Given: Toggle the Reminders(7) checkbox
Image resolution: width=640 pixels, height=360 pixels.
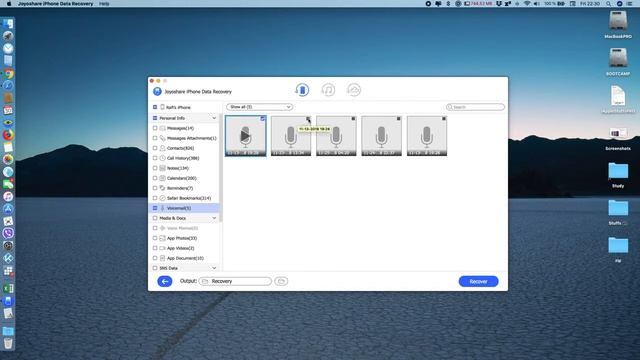Looking at the screenshot, I should [155, 188].
